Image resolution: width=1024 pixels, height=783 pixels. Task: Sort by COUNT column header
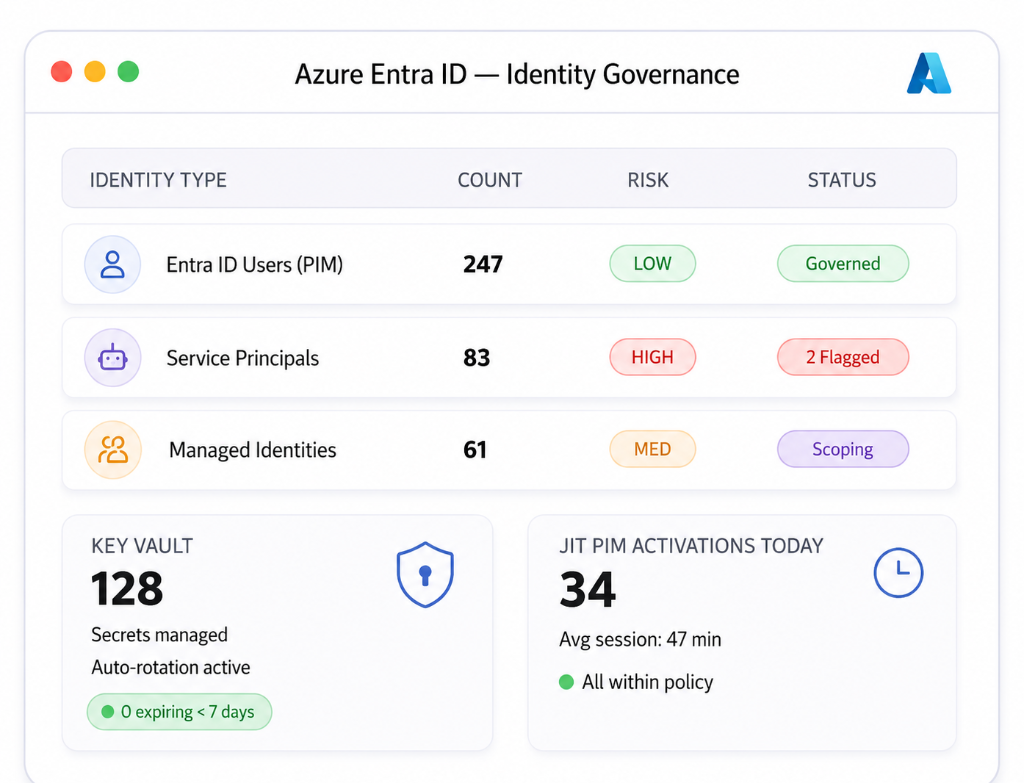point(490,180)
